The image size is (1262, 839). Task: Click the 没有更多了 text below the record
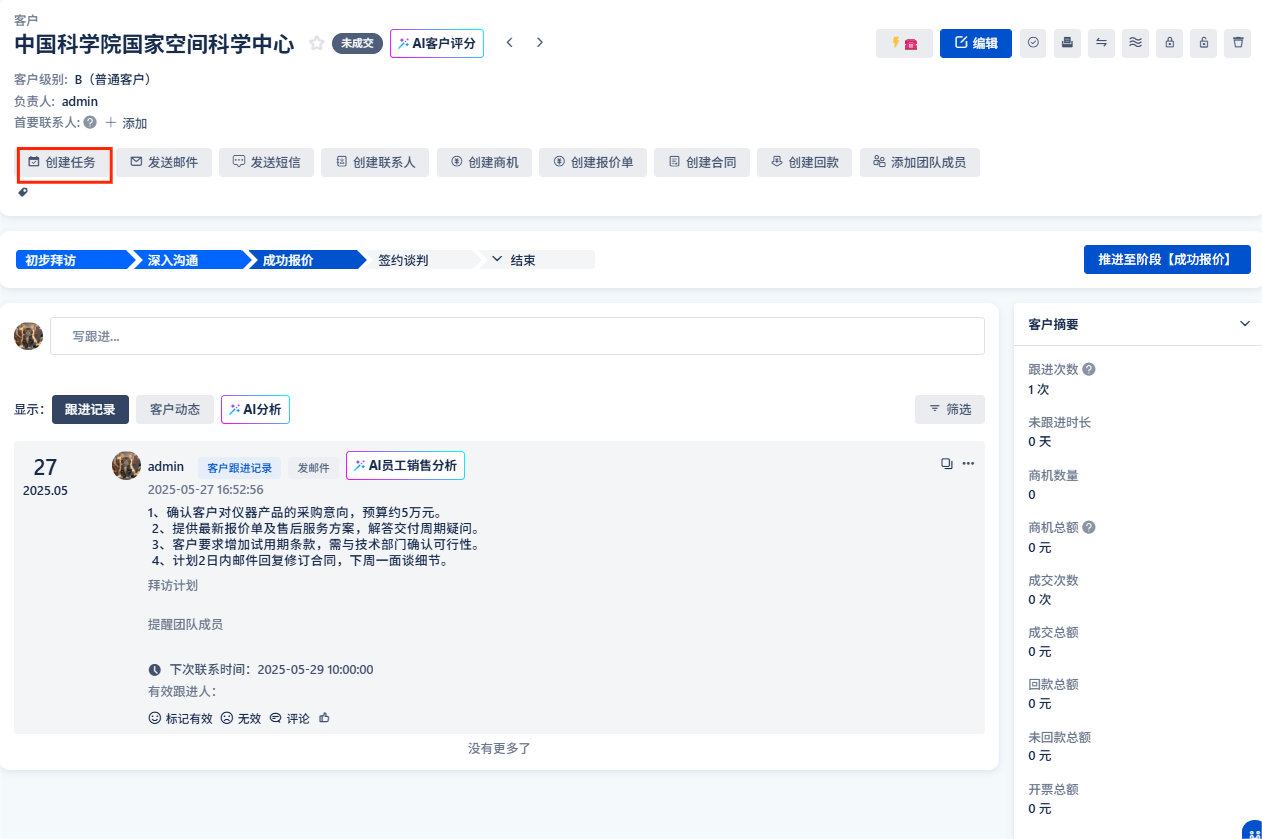(x=499, y=748)
